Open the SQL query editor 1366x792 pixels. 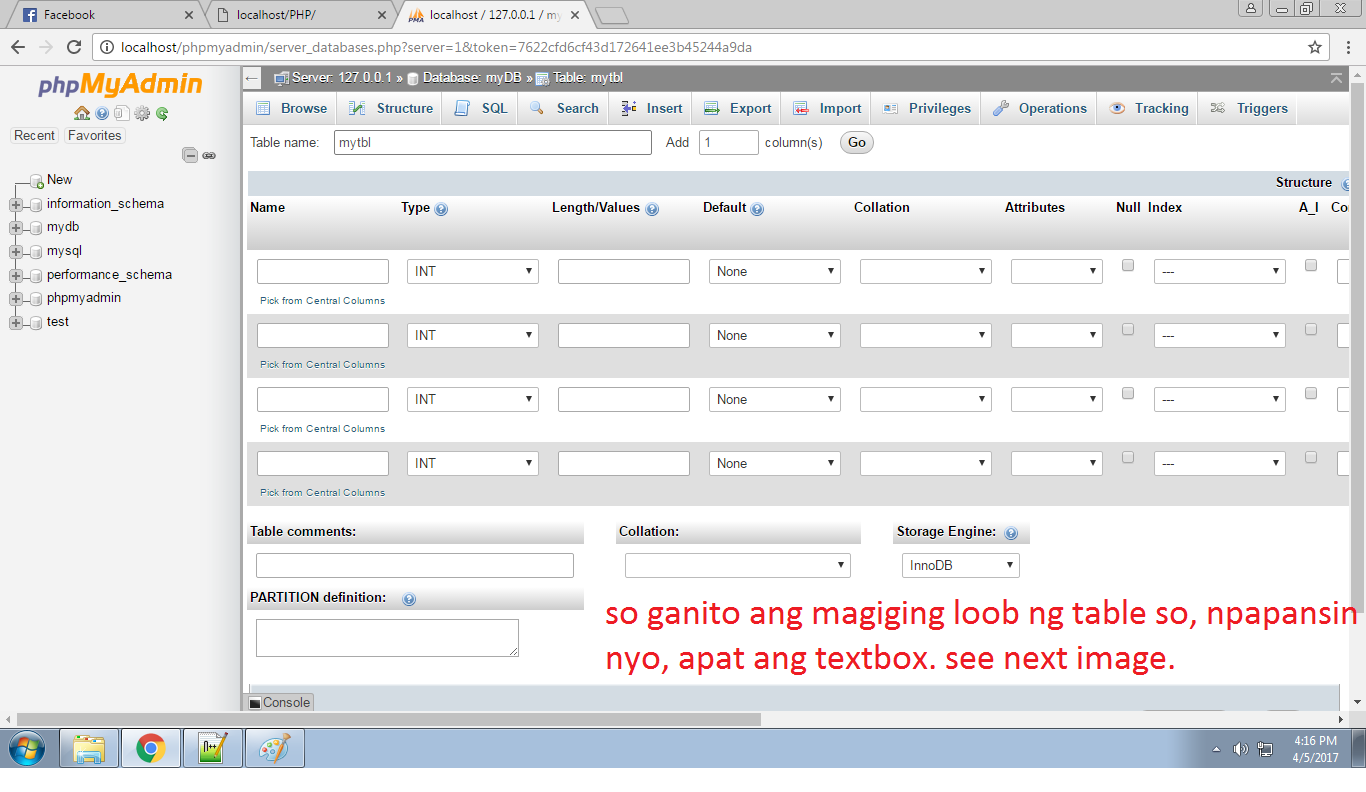pos(490,108)
